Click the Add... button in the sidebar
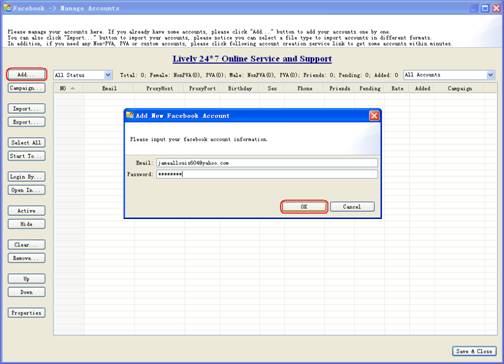 click(x=26, y=74)
